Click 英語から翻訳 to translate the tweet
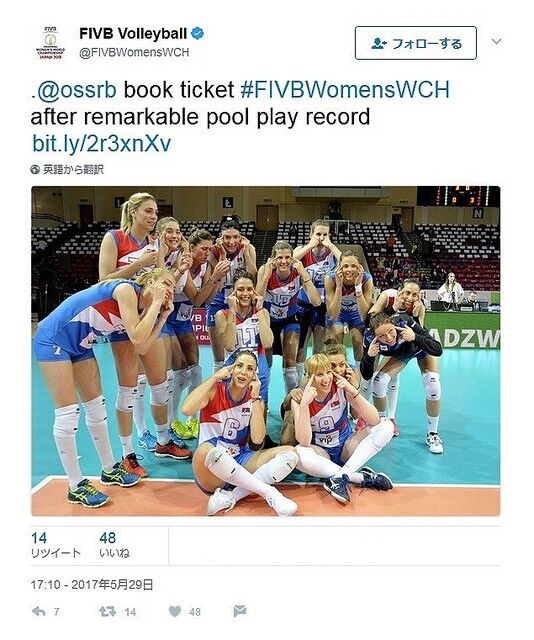The width and height of the screenshot is (534, 640). (73, 169)
